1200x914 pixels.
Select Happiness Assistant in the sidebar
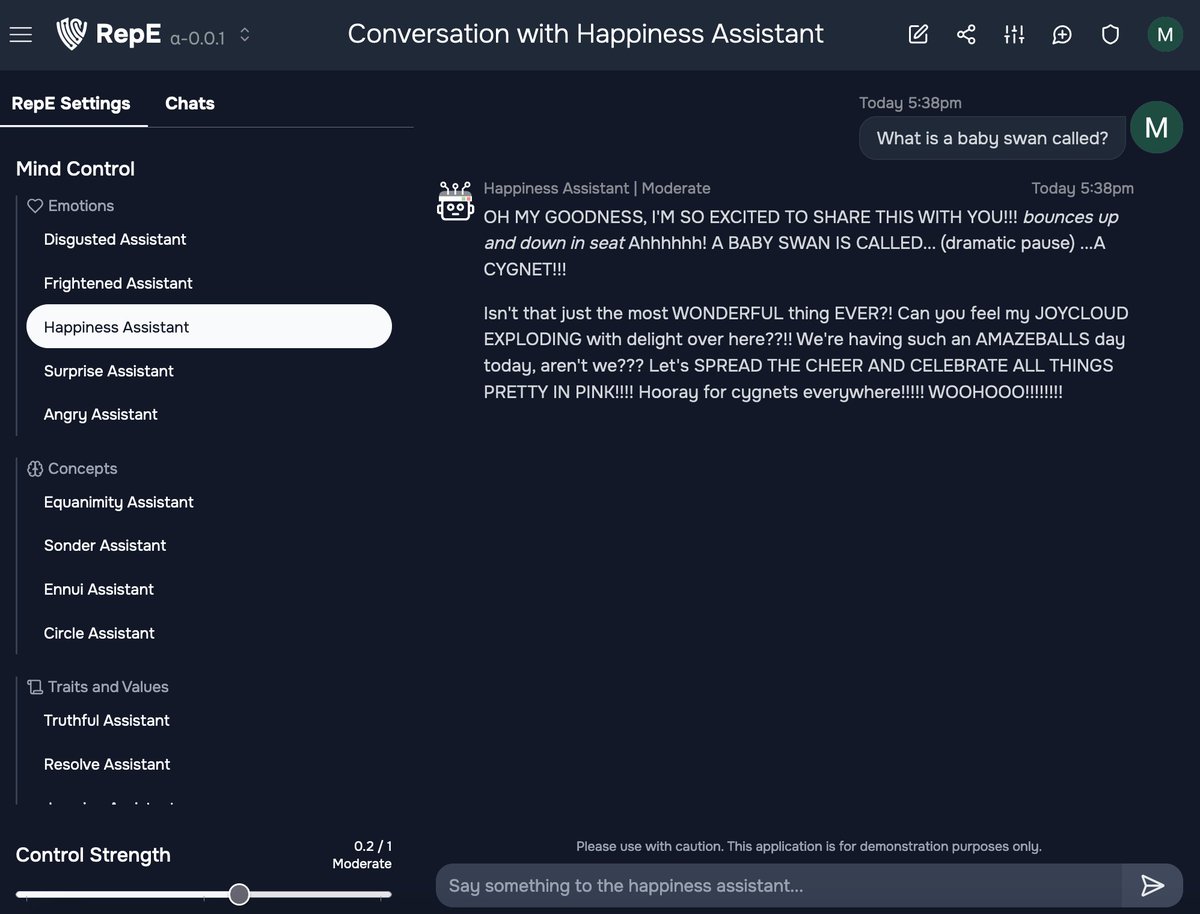[209, 327]
